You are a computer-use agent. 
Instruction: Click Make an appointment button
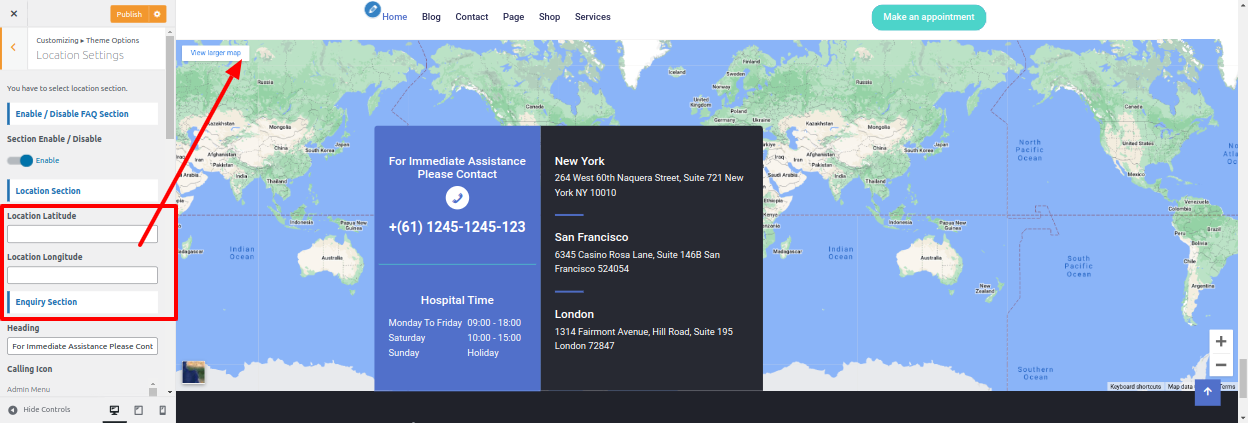pyautogui.click(x=928, y=17)
